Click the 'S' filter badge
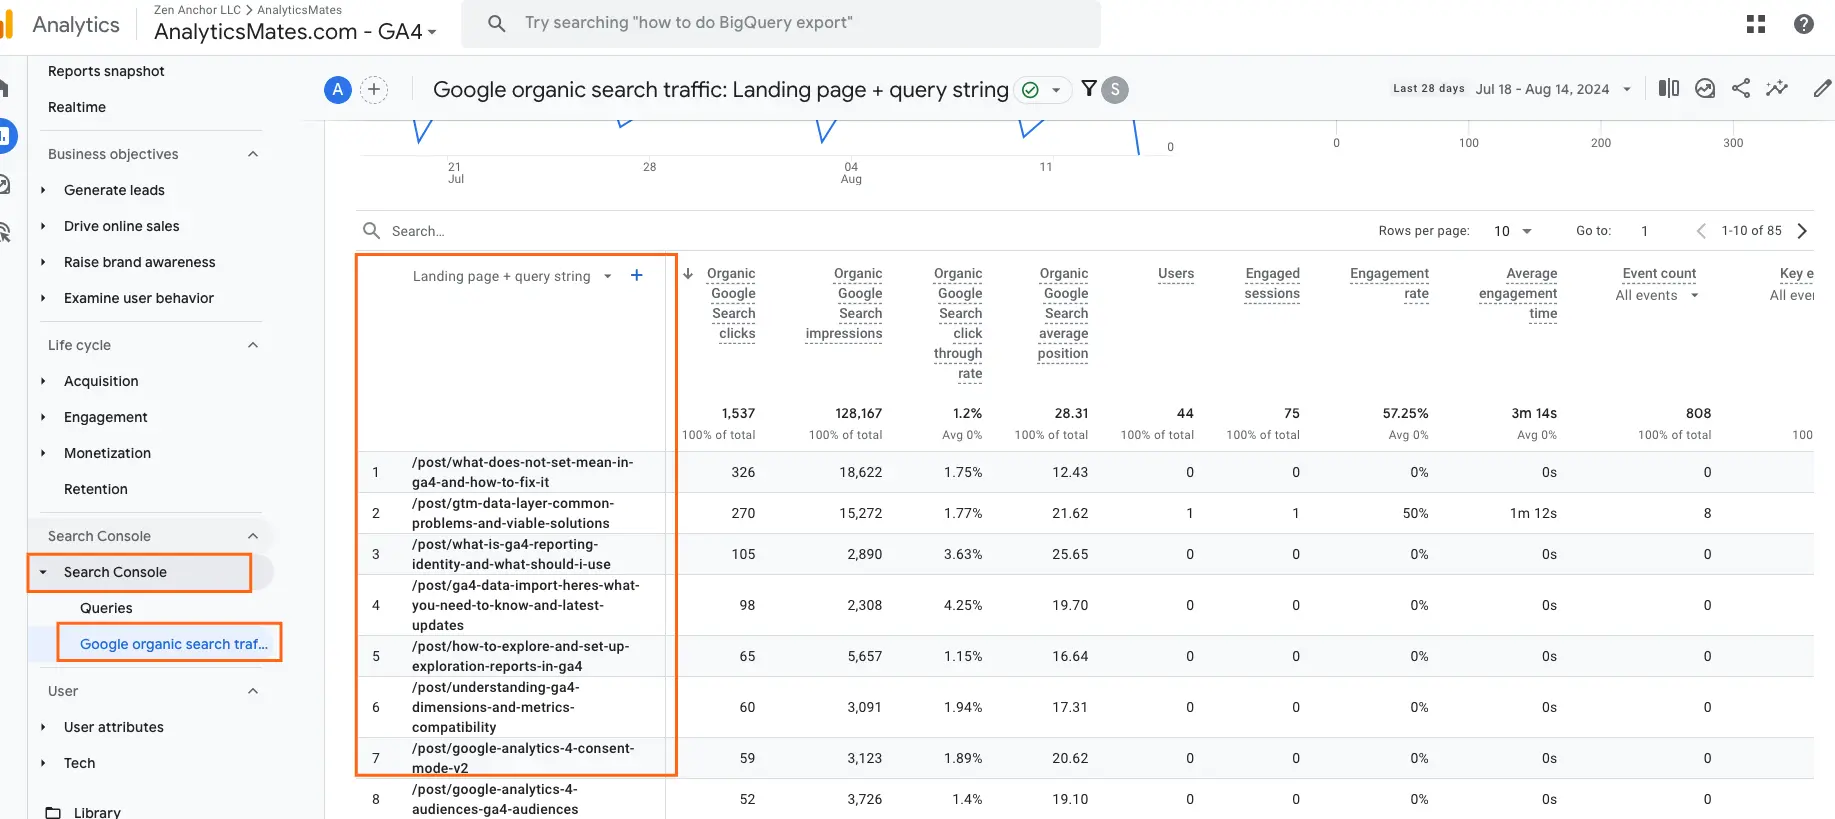The height and width of the screenshot is (819, 1835). click(x=1115, y=90)
